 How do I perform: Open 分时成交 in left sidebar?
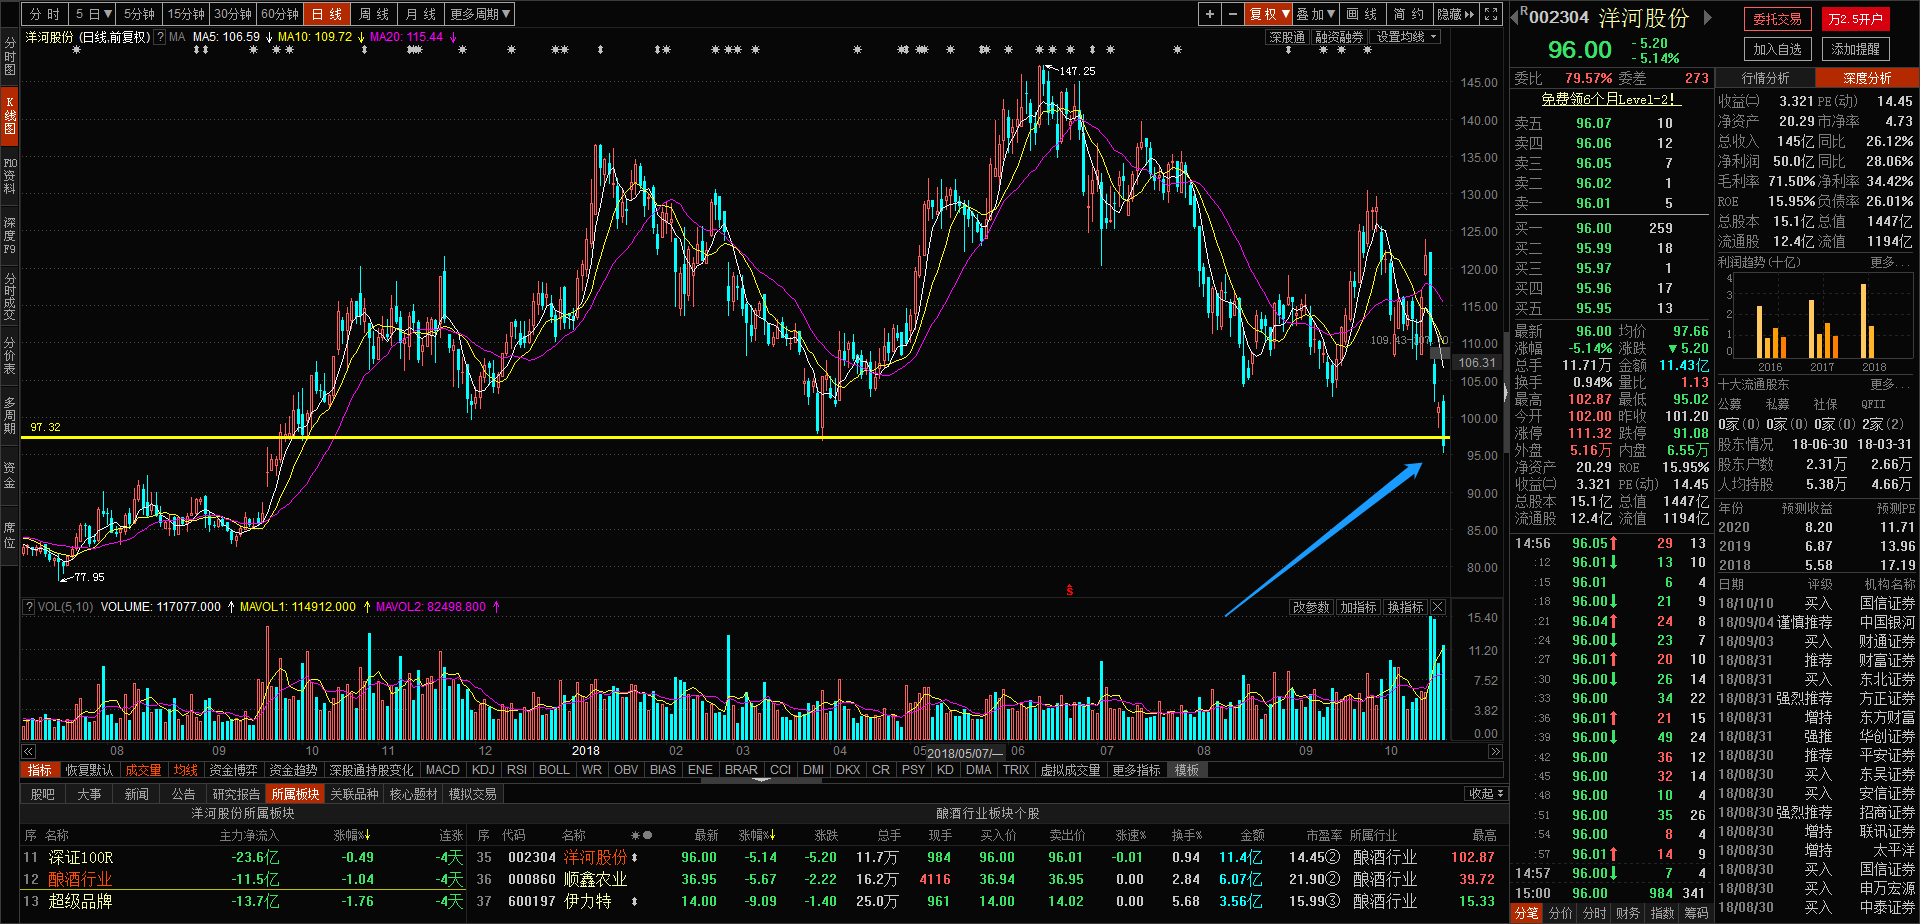coord(9,296)
